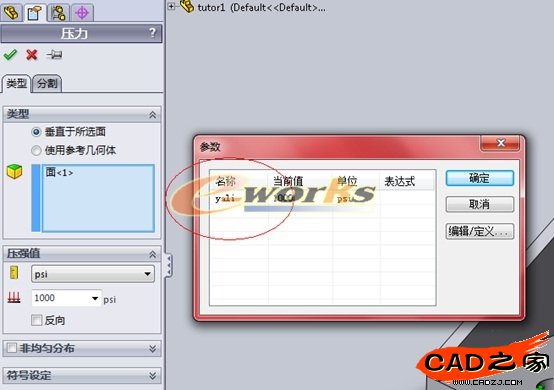The width and height of the screenshot is (554, 390).
Task: Open the 1000 pressure value dropdown arrow
Action: coord(95,299)
